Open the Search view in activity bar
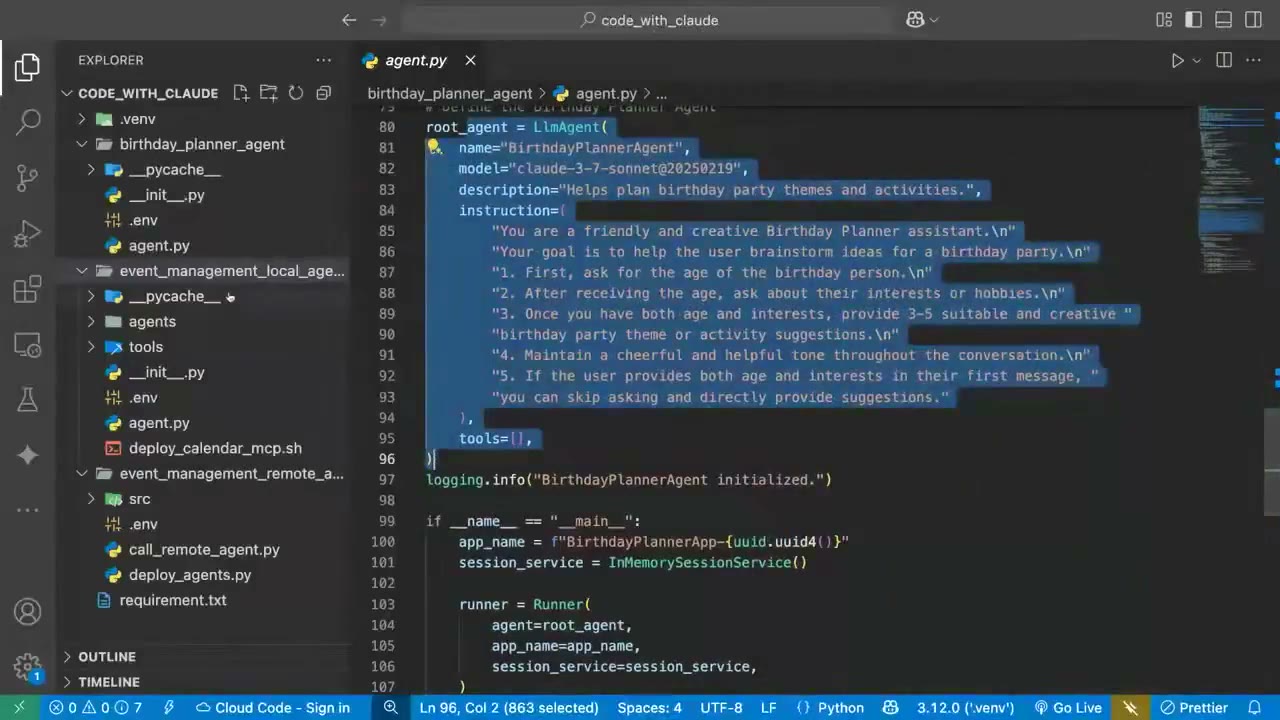 coord(27,122)
